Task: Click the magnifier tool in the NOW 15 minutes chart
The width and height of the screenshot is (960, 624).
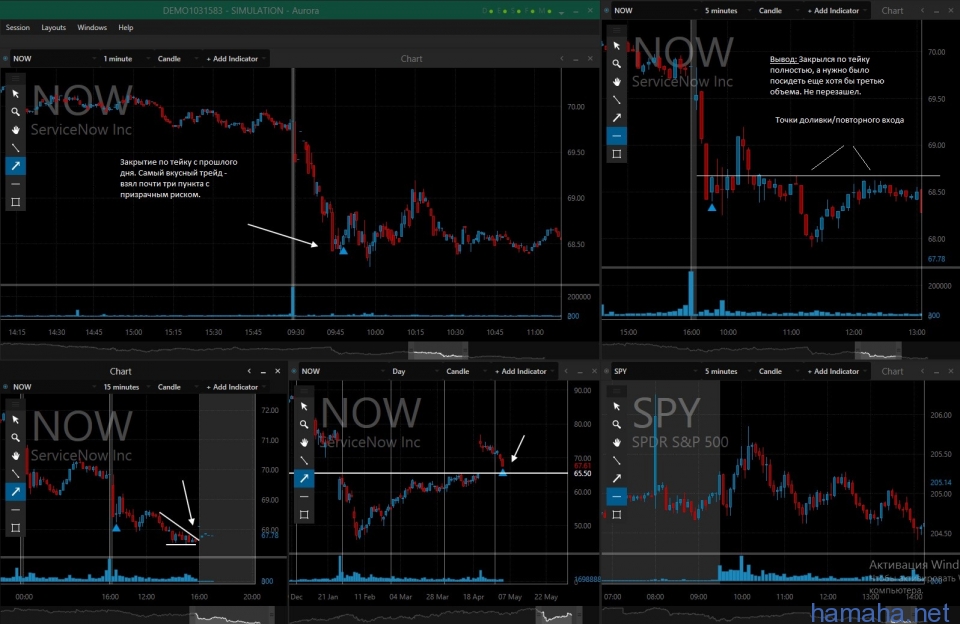Action: tap(16, 437)
